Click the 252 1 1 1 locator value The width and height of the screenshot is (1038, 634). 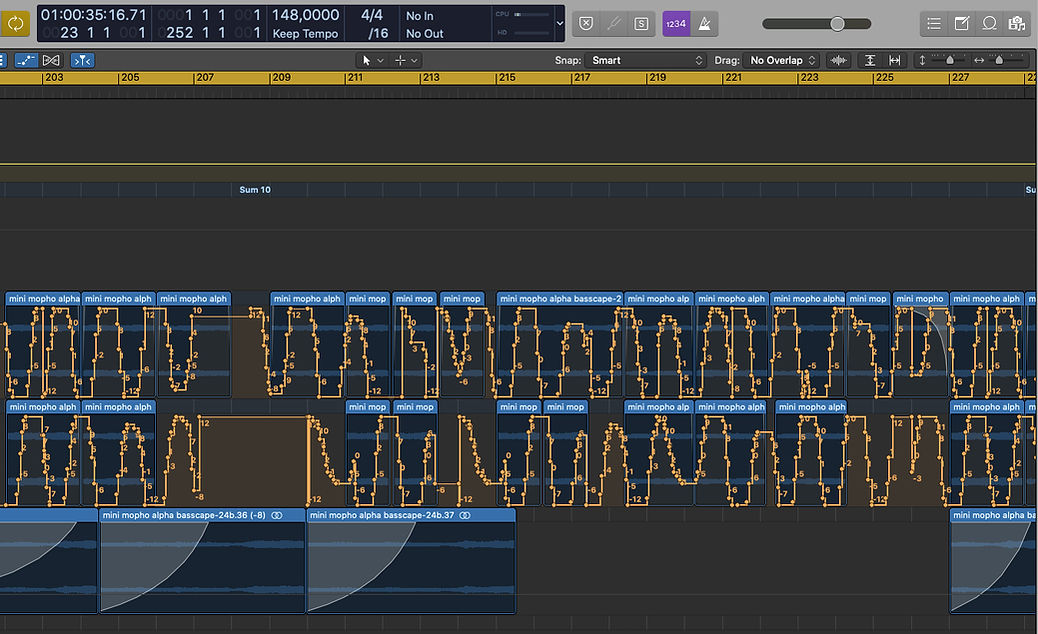[x=211, y=32]
